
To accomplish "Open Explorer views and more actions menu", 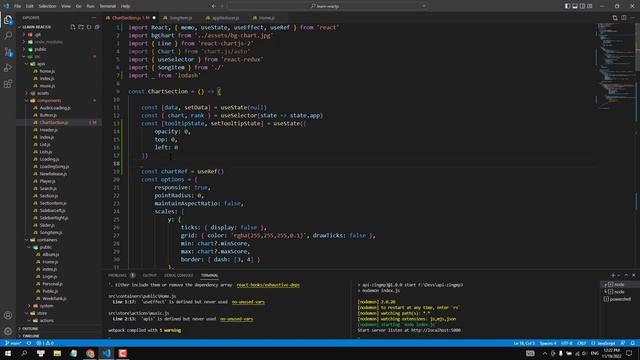I will coord(94,18).
